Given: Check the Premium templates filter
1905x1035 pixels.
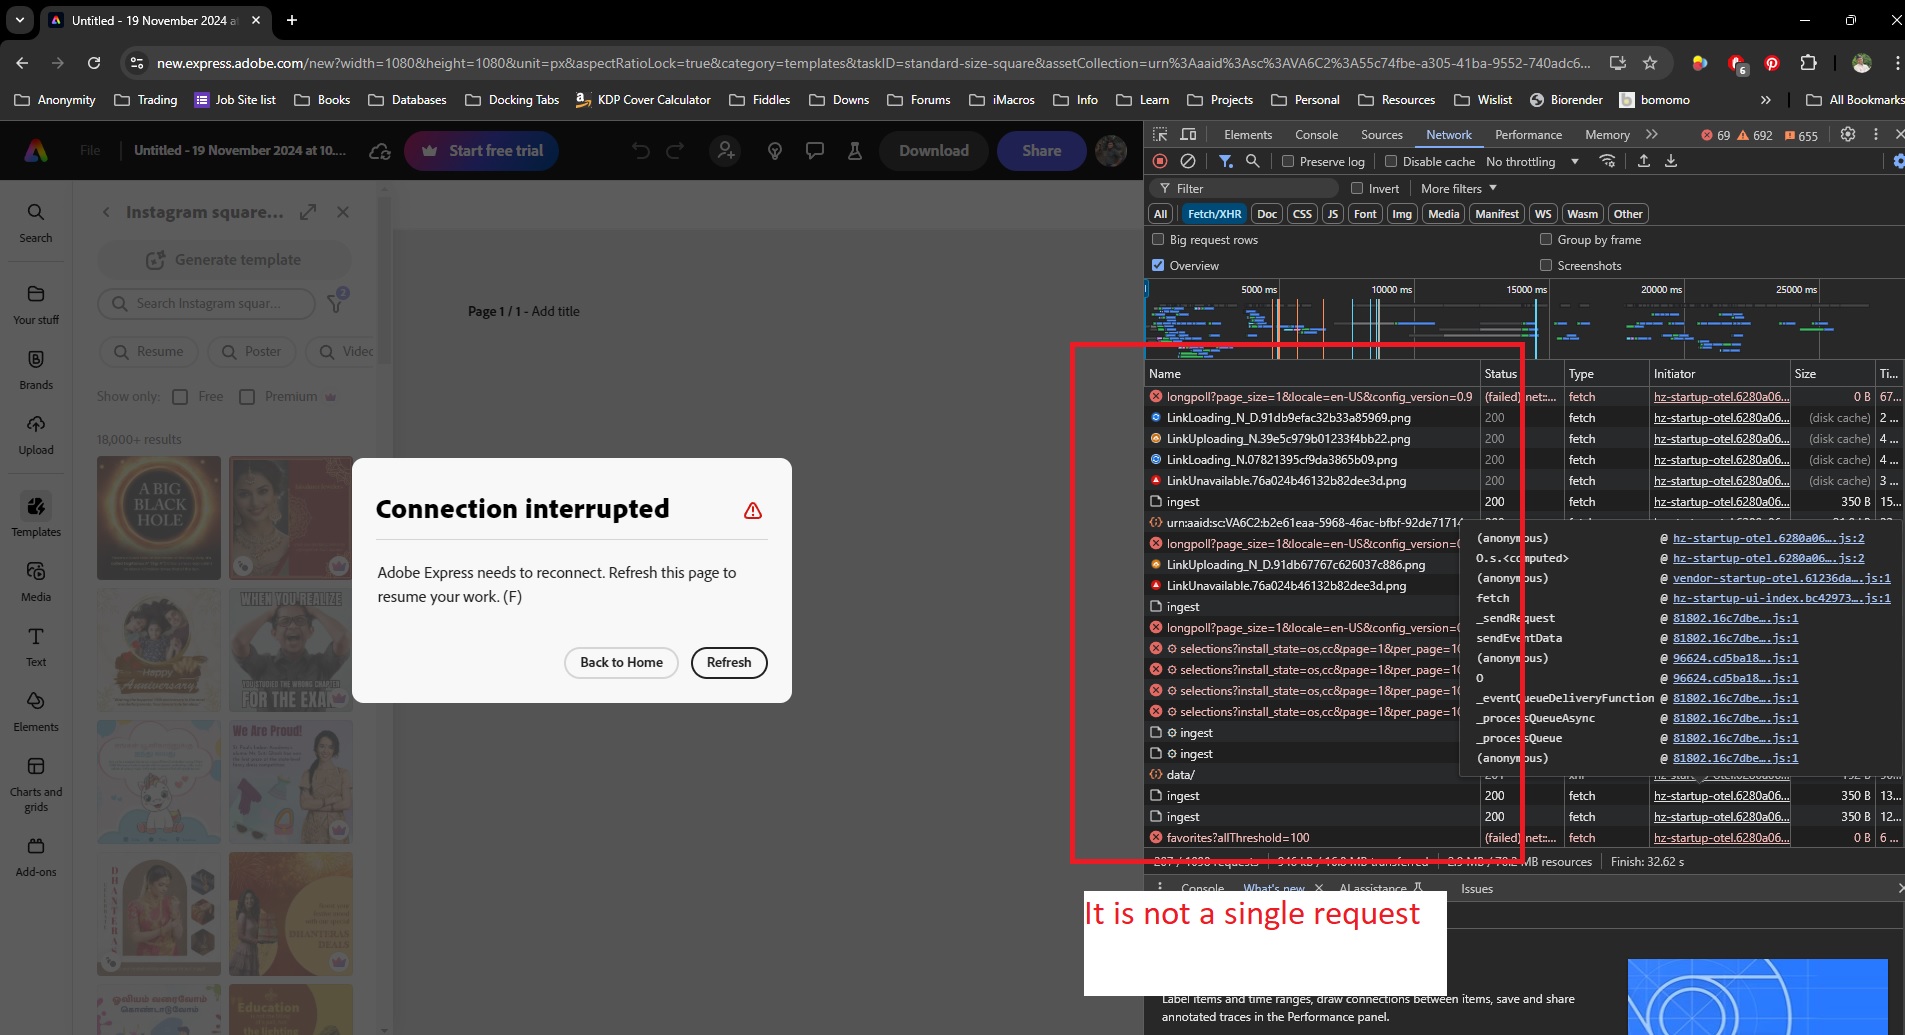Looking at the screenshot, I should click(247, 396).
